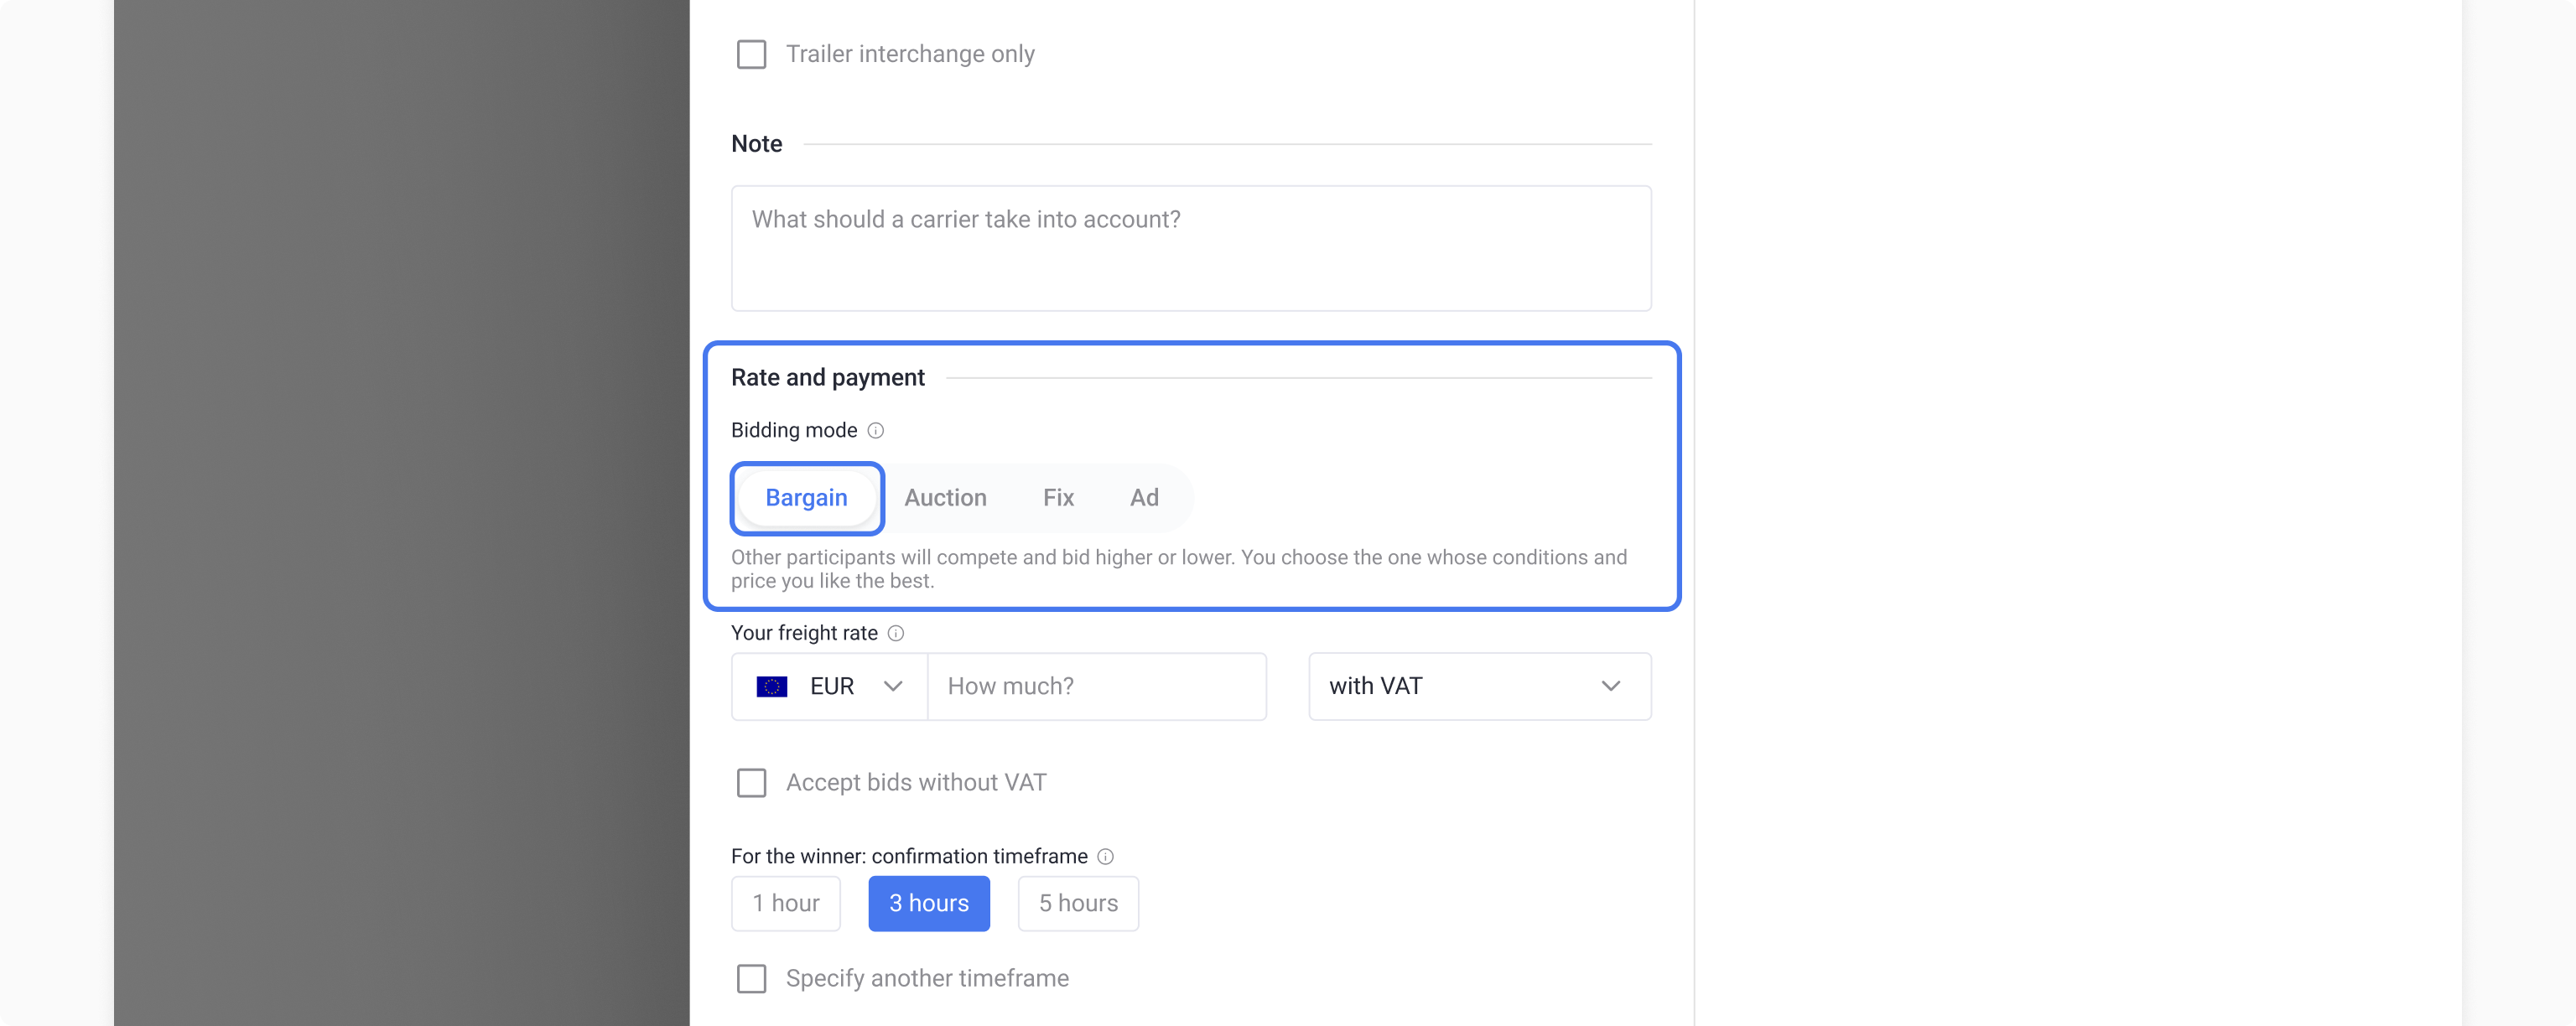
Task: Pick the 5 hours timeframe option
Action: [x=1078, y=903]
